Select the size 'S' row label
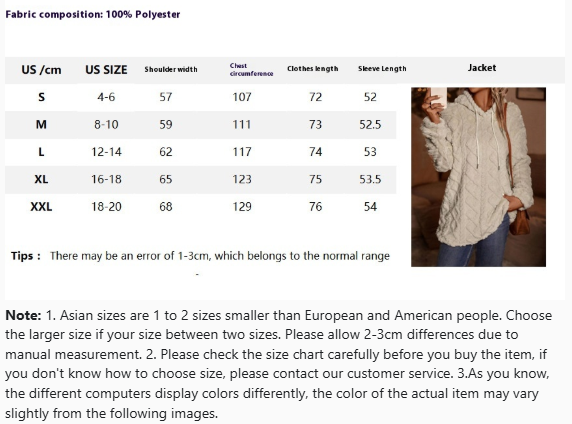Screen dimensions: 572x424 point(41,97)
